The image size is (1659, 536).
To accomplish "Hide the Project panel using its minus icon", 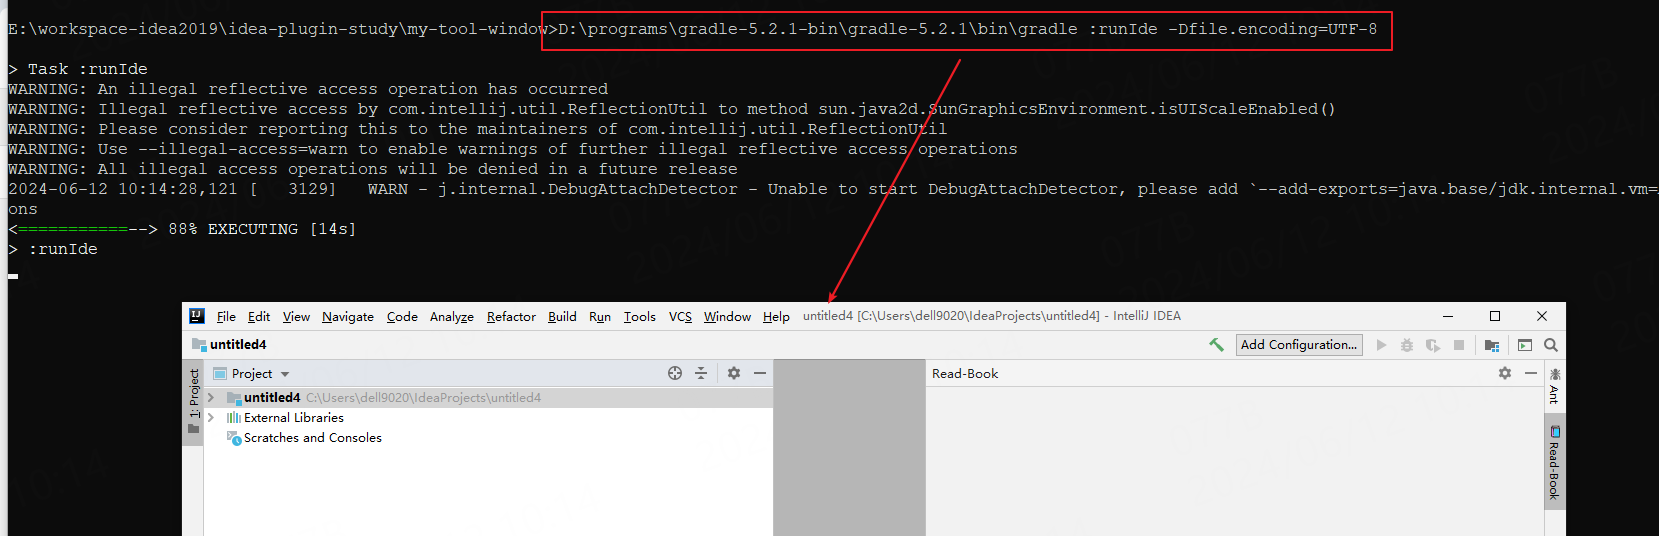I will point(760,373).
